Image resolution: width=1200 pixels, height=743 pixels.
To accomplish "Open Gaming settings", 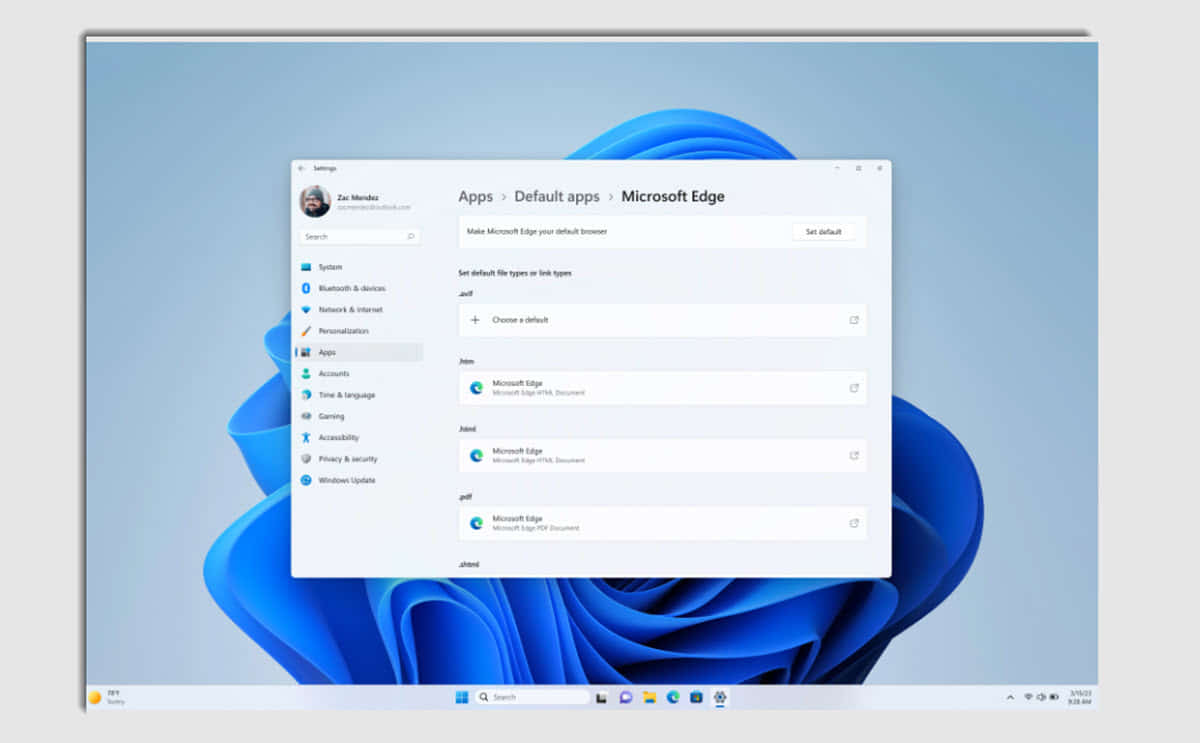I will pos(360,416).
